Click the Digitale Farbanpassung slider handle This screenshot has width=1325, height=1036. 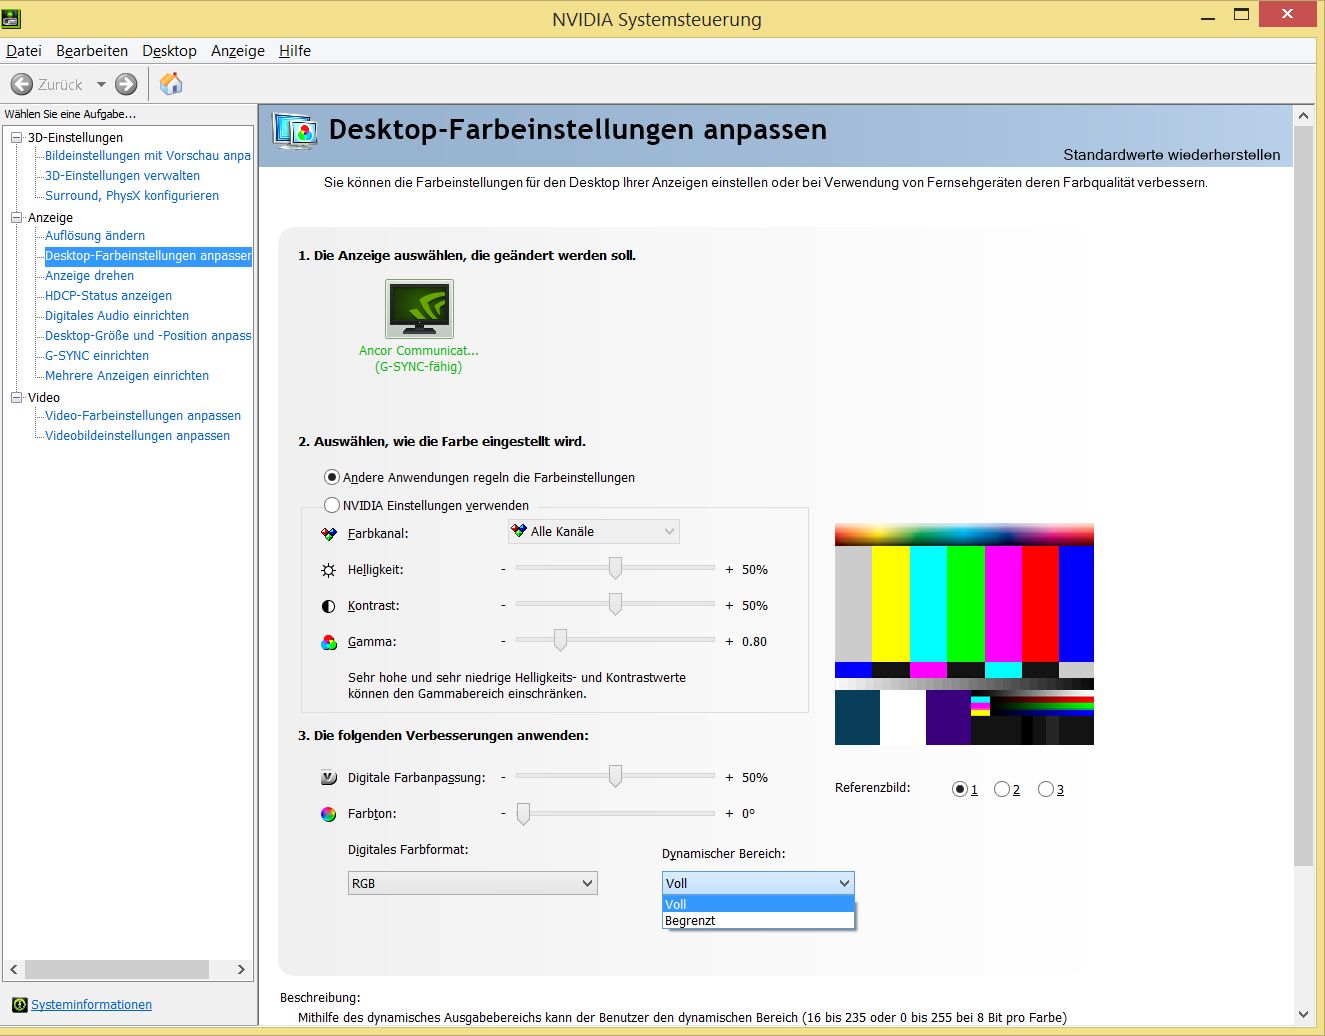click(615, 777)
